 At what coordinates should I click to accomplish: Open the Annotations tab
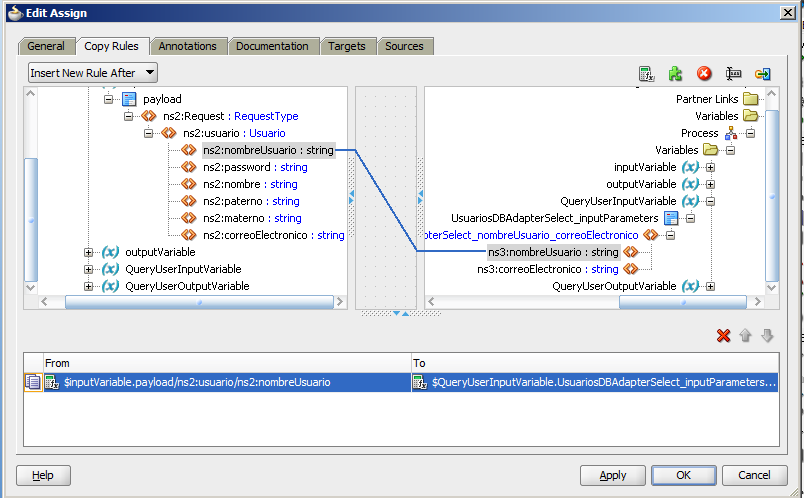tap(187, 46)
